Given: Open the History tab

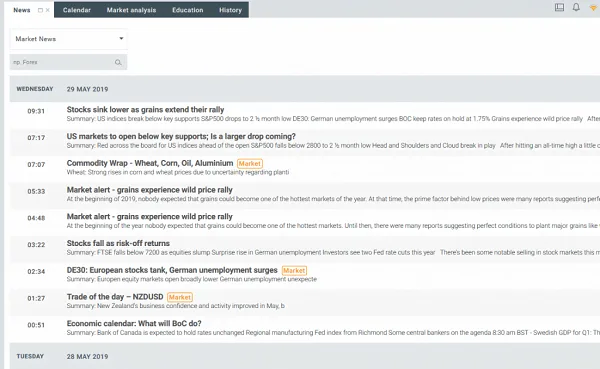Looking at the screenshot, I should point(230,10).
